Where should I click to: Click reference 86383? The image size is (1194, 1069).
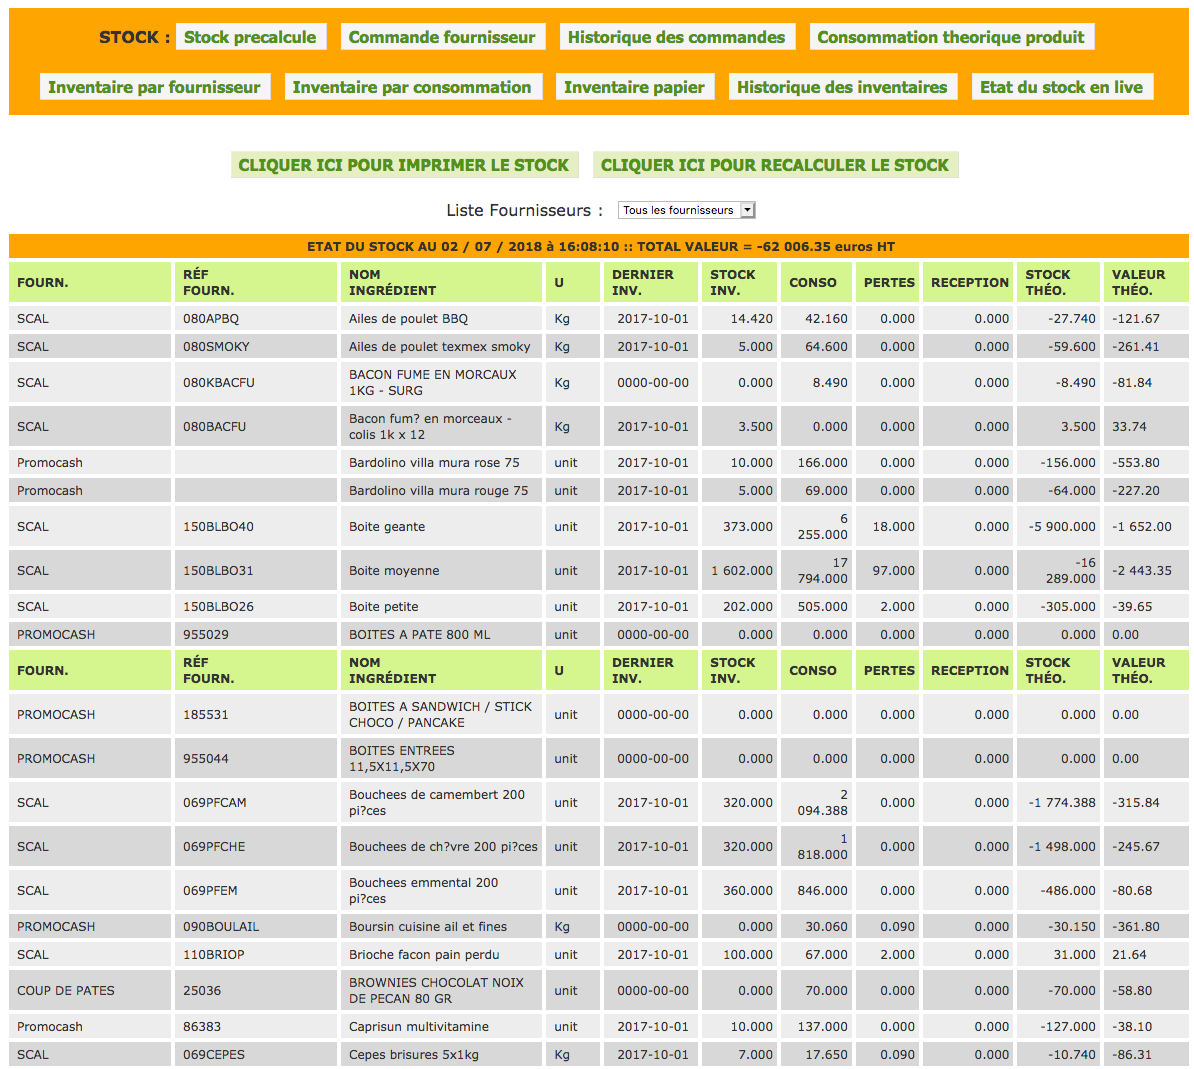tap(202, 1027)
